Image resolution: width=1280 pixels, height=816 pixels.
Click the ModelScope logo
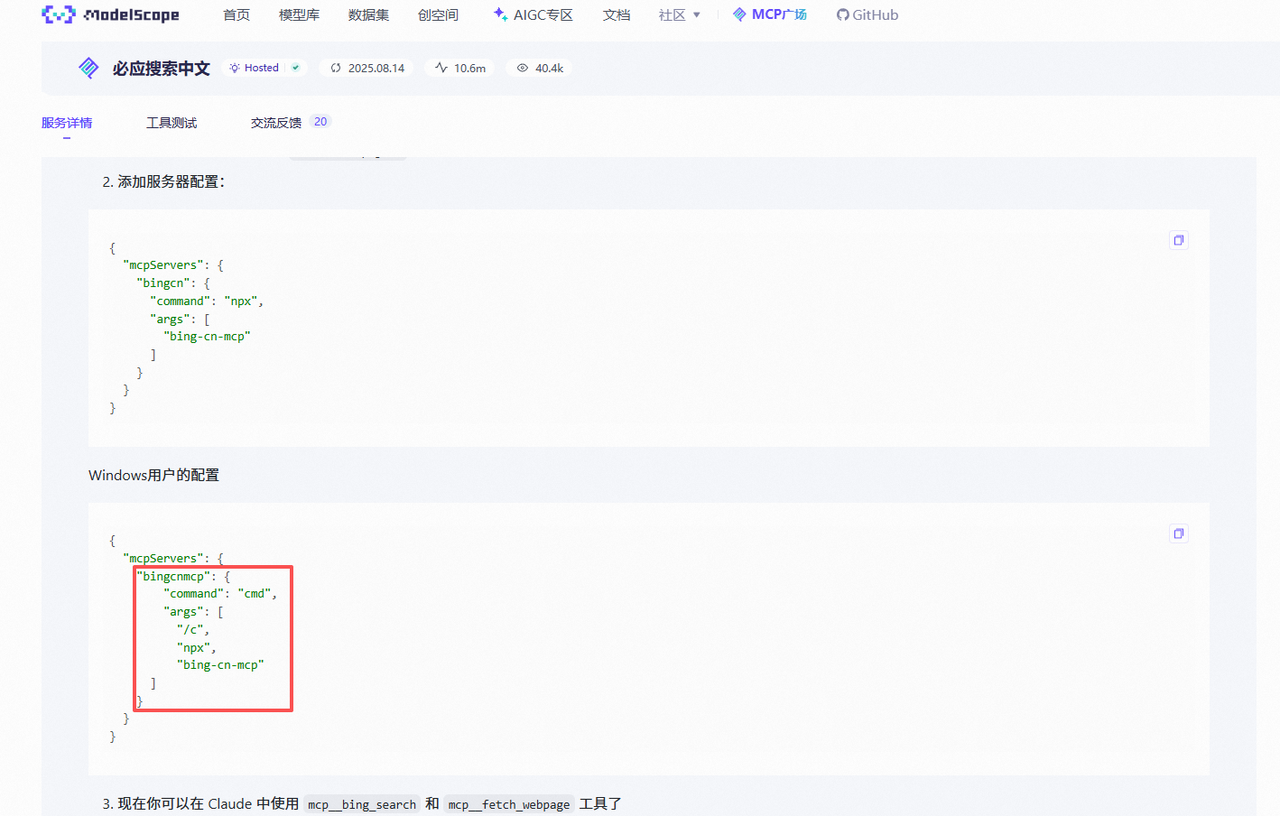pyautogui.click(x=110, y=14)
